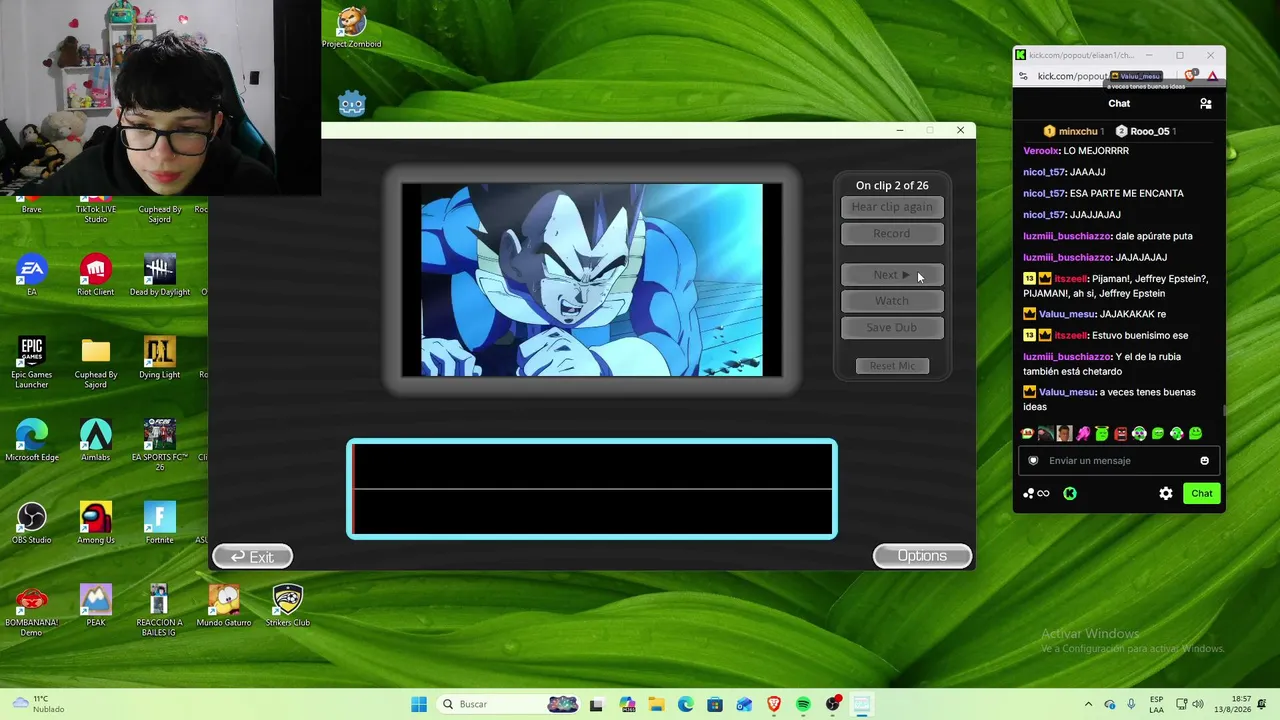Select username minxchu in chat leaderboard
This screenshot has width=1280, height=720.
coord(1079,131)
